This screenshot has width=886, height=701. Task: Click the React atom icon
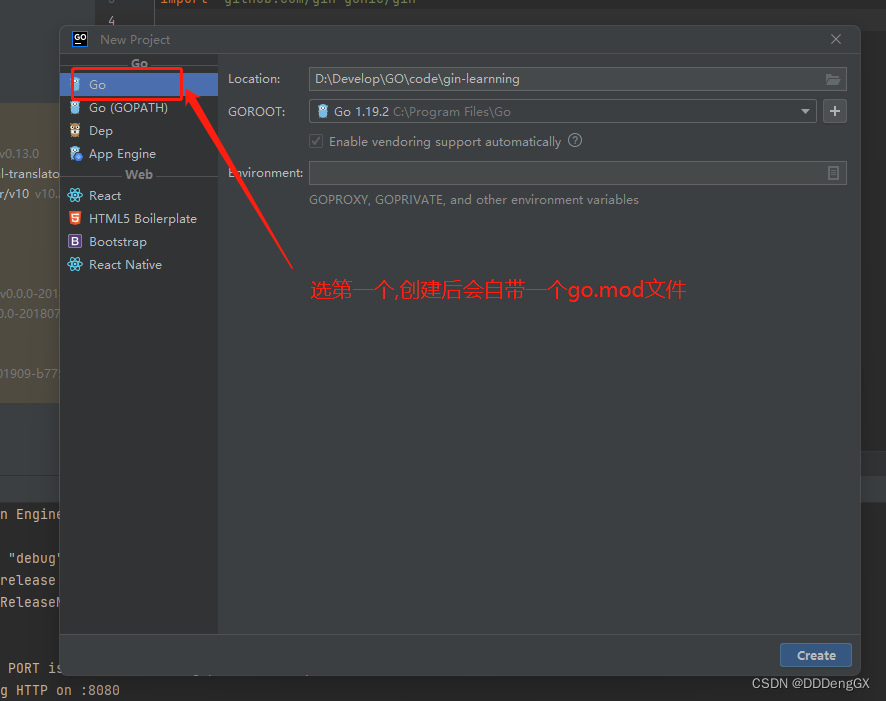75,195
